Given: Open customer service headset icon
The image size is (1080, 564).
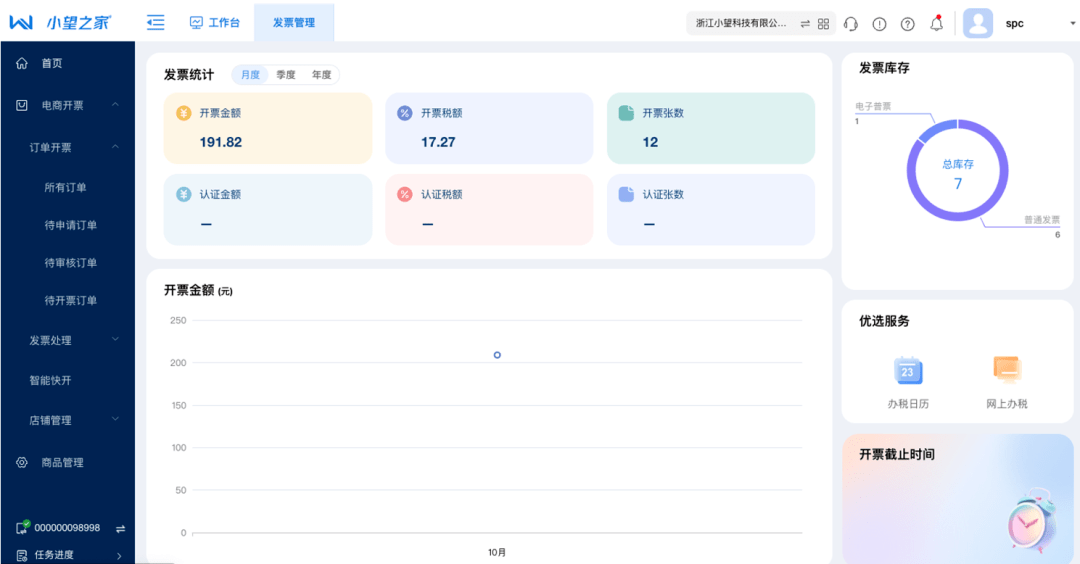Looking at the screenshot, I should (851, 24).
